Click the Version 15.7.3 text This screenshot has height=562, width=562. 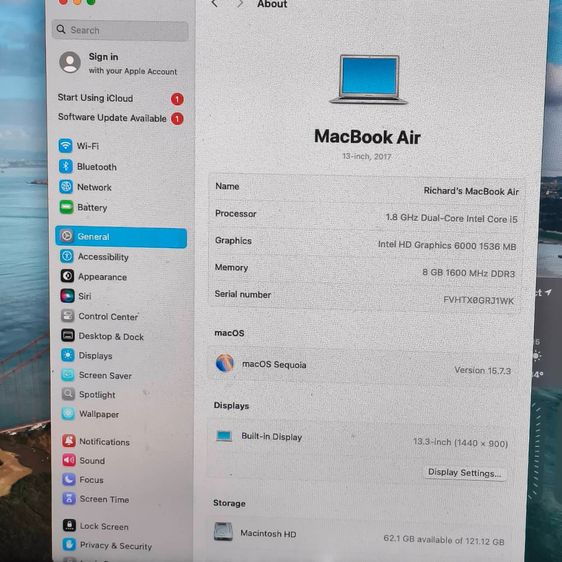[x=482, y=370]
